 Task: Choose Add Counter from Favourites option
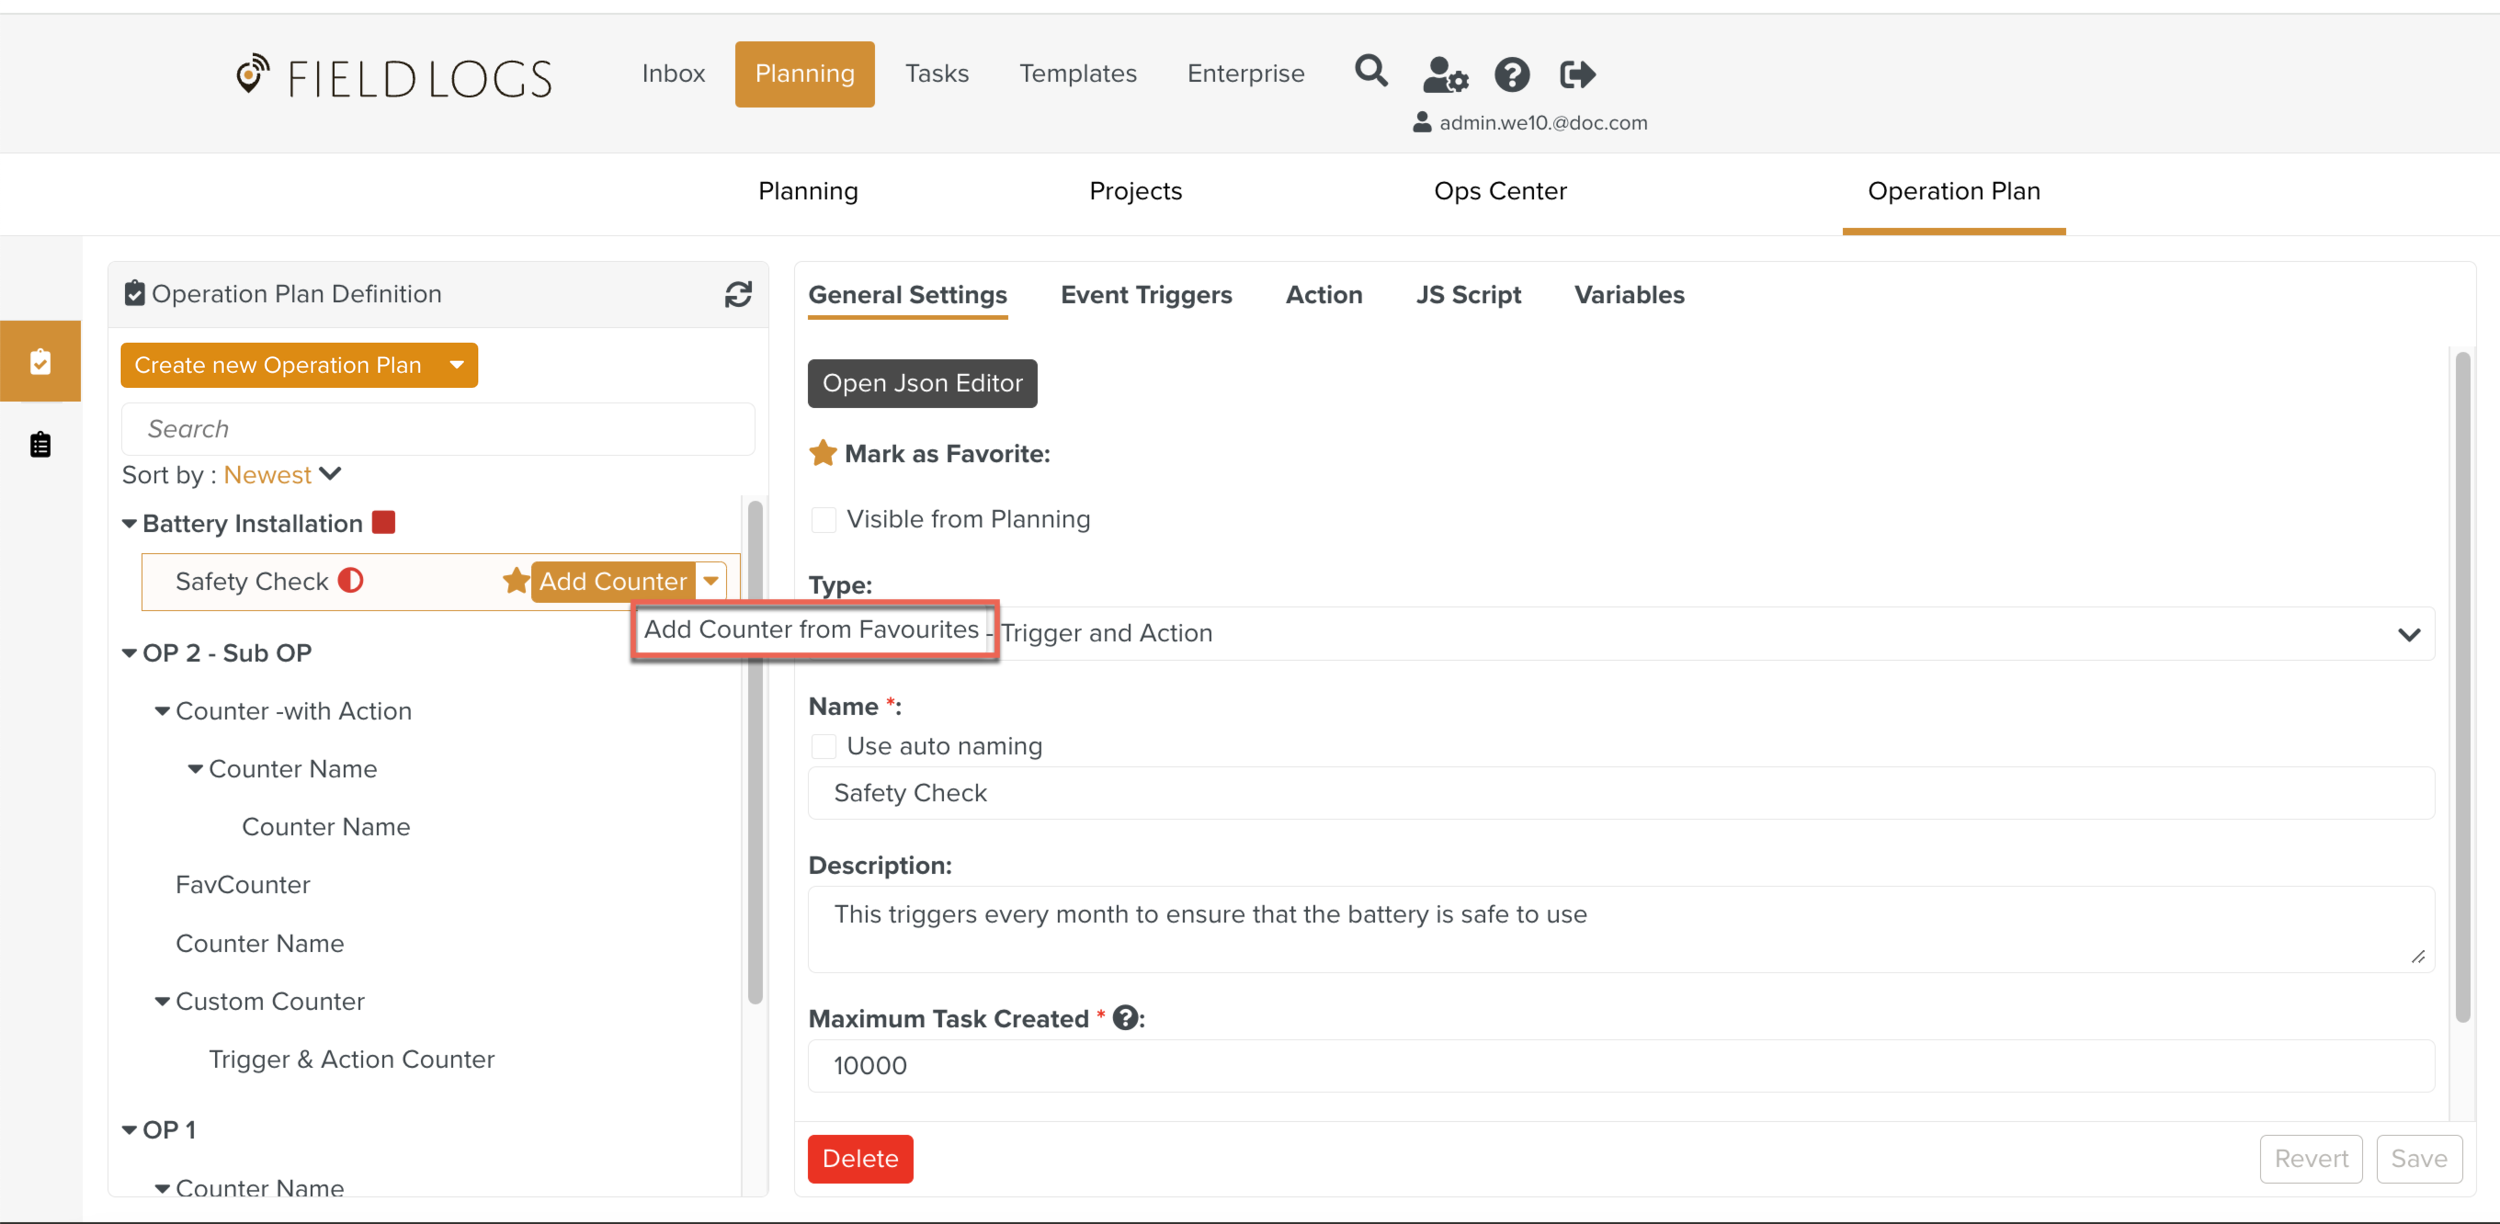(x=811, y=629)
